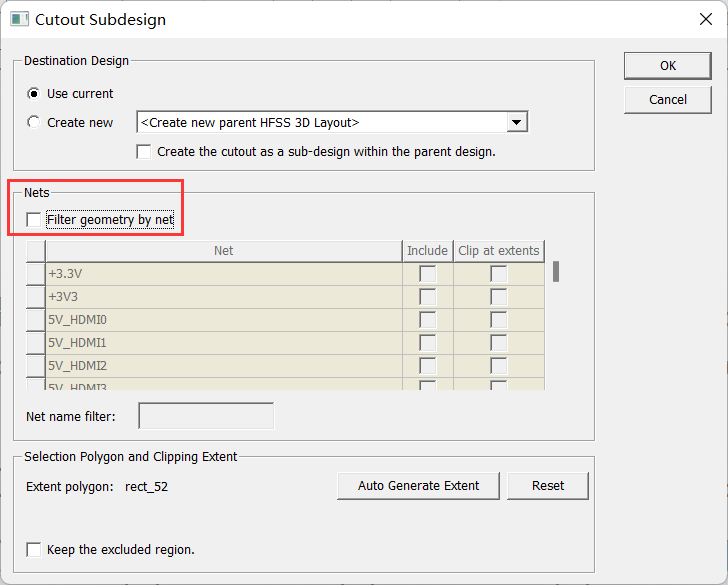The width and height of the screenshot is (728, 585).
Task: Click the Clip at extents column header
Action: click(499, 251)
